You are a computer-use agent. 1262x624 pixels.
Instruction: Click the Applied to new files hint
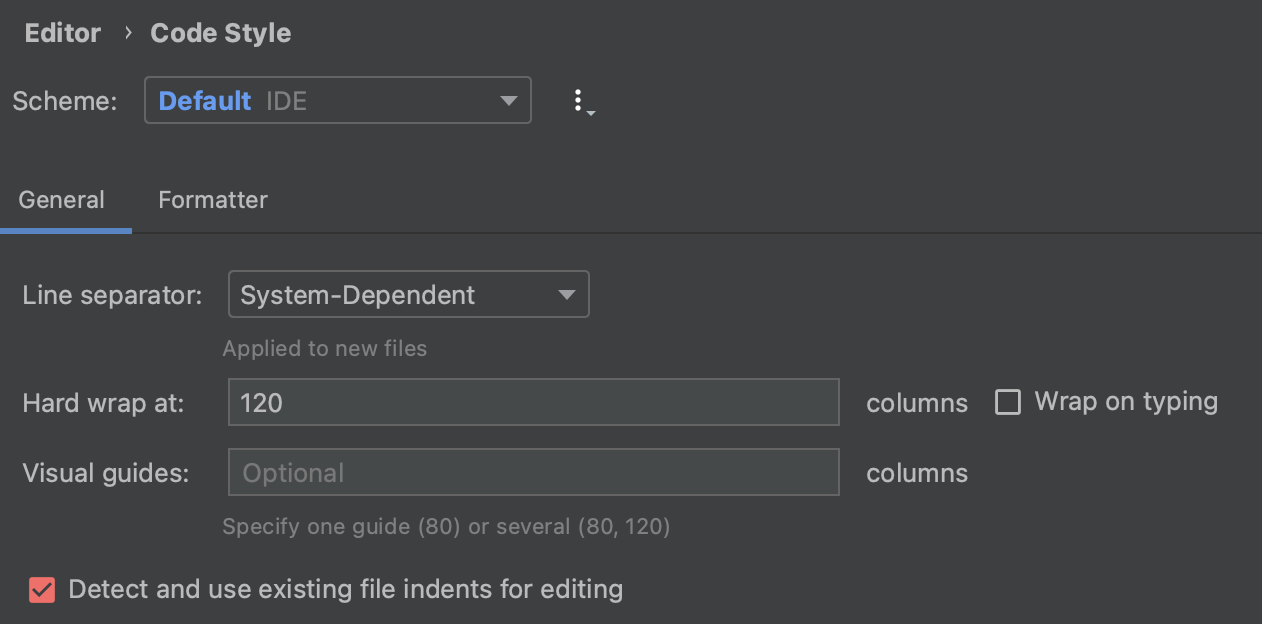point(325,349)
